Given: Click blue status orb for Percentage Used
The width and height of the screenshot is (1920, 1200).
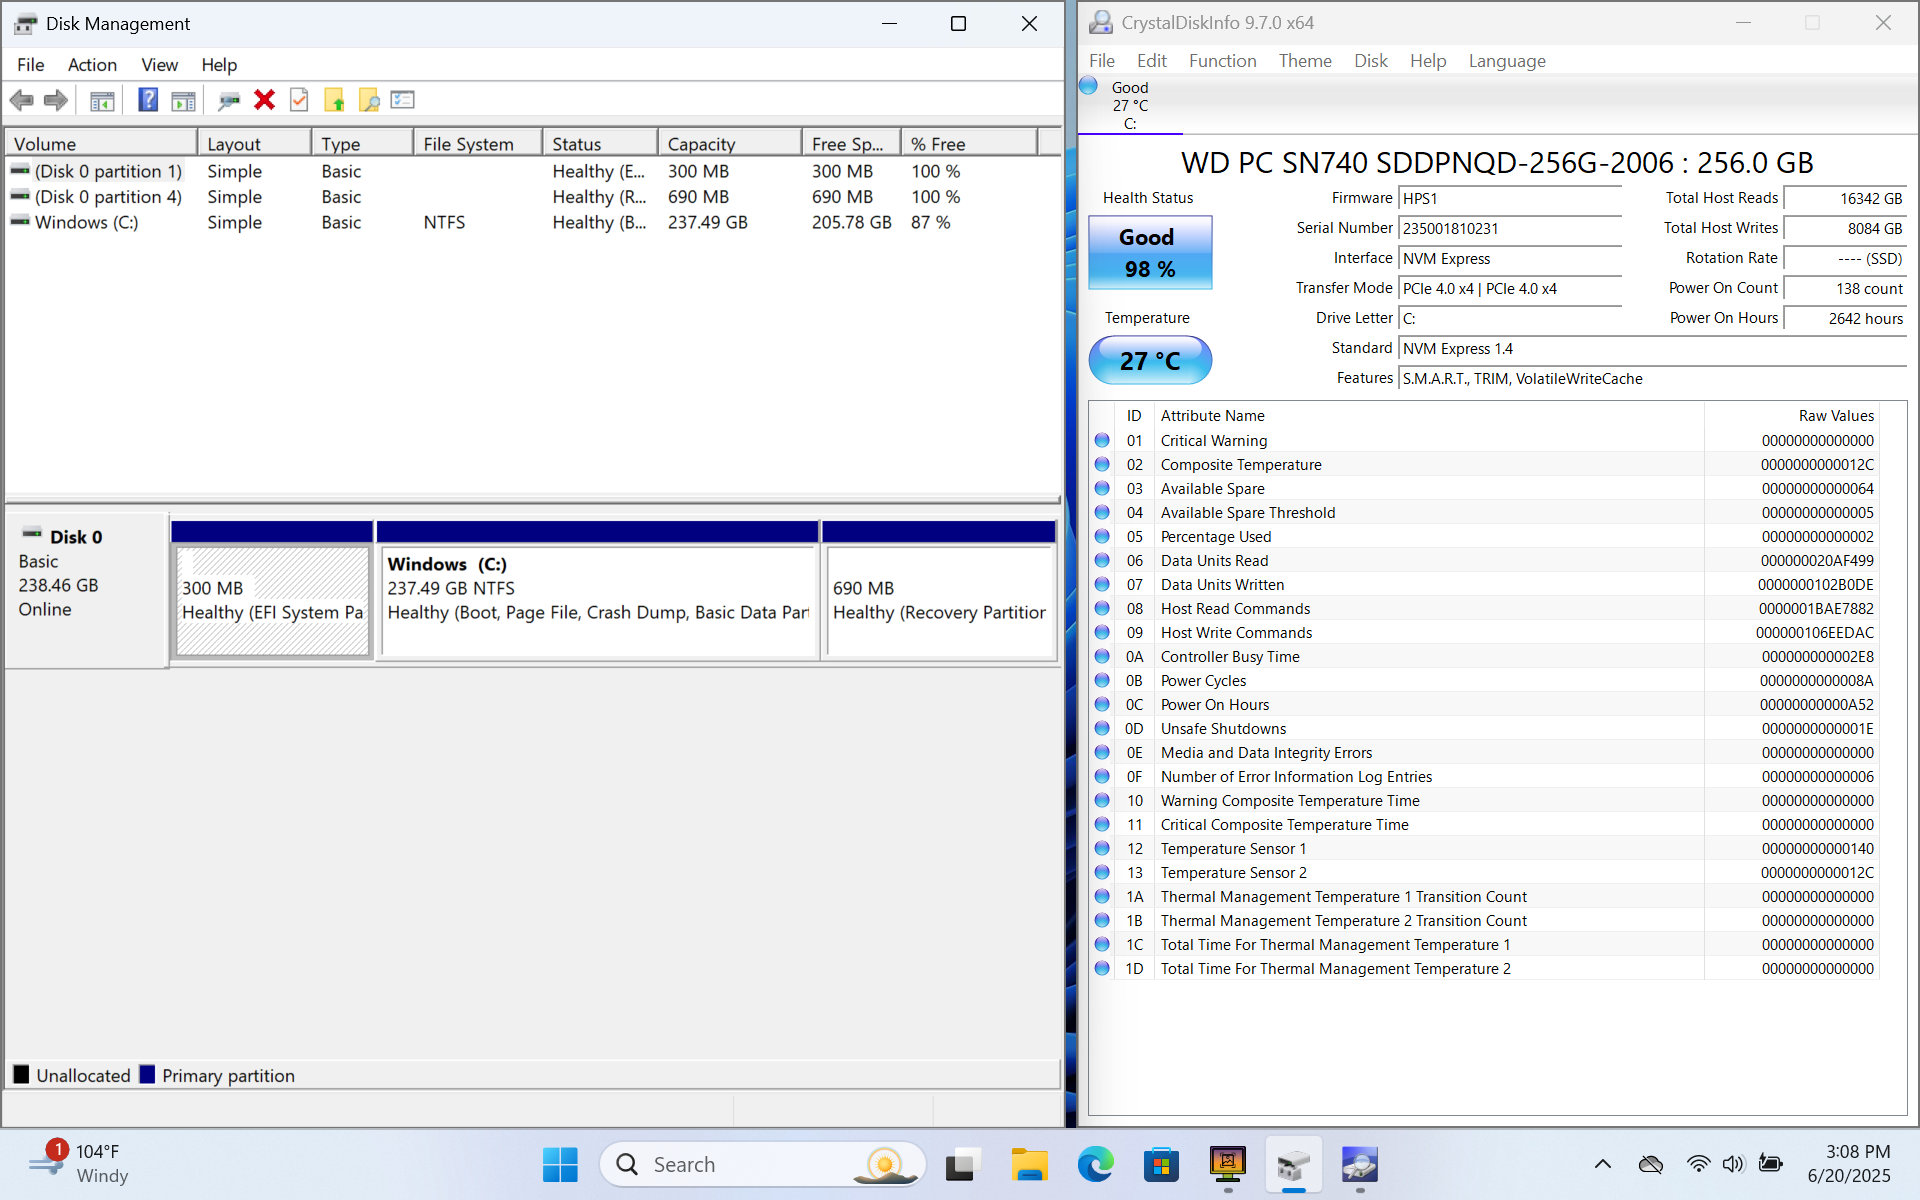Looking at the screenshot, I should tap(1102, 536).
